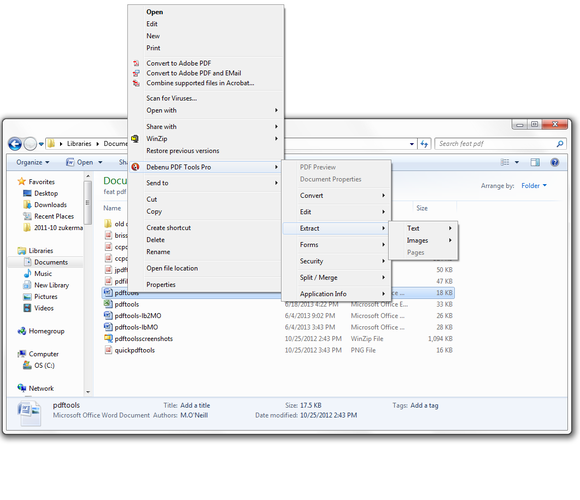This screenshot has height=500, width=580.
Task: Click the quickpdftools PNG file icon
Action: [x=108, y=349]
